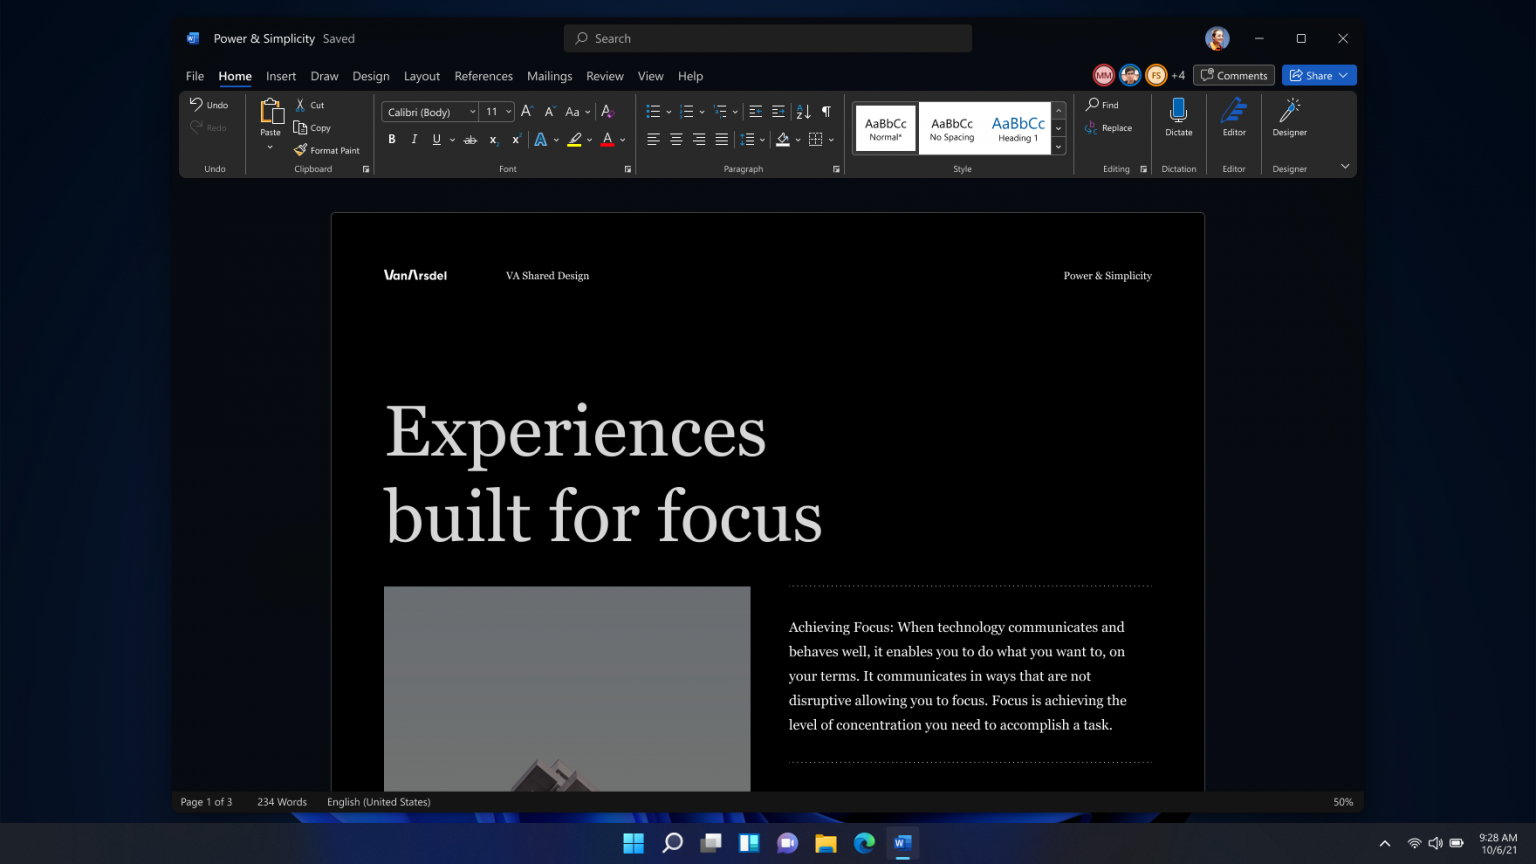Toggle italic formatting
Screen dimensions: 1536x864
pos(413,139)
